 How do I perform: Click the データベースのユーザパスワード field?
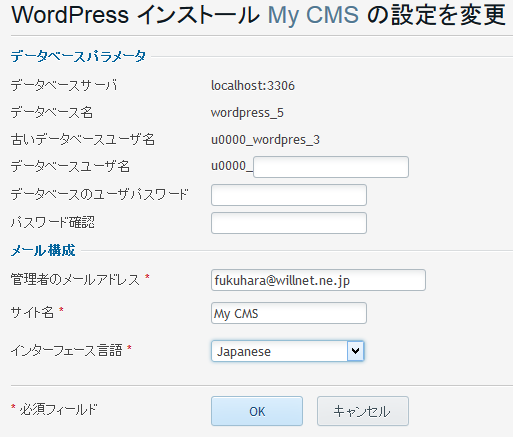tap(289, 195)
